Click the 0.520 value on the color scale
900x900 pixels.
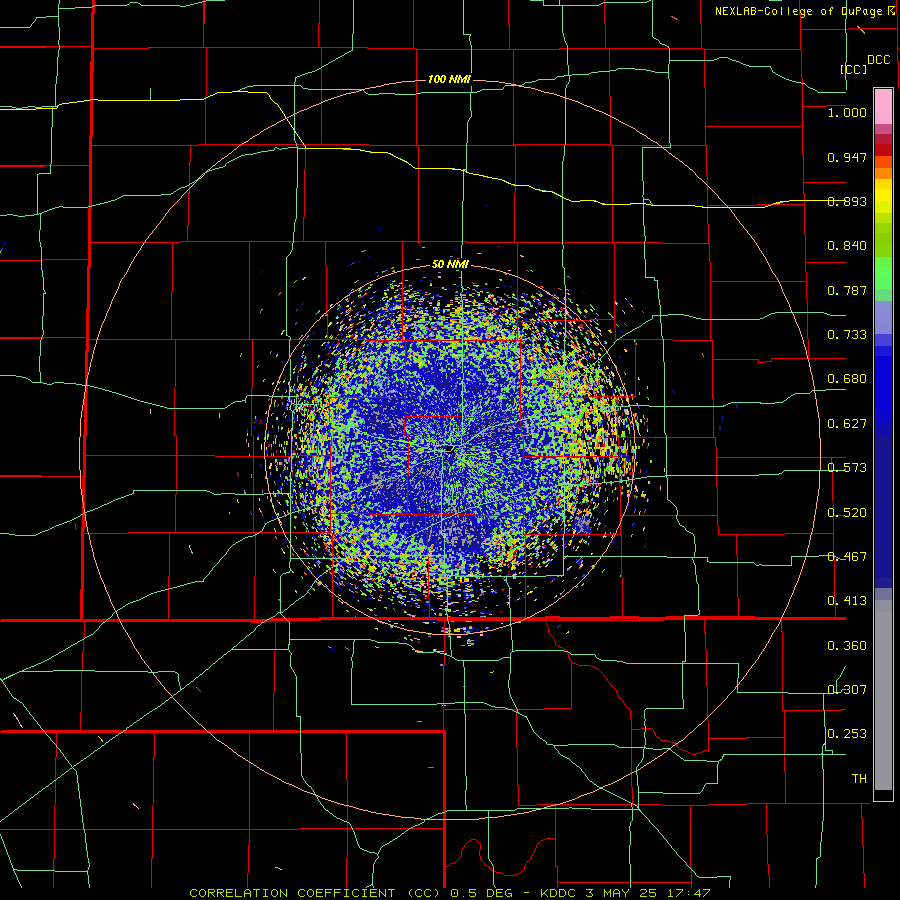(847, 513)
